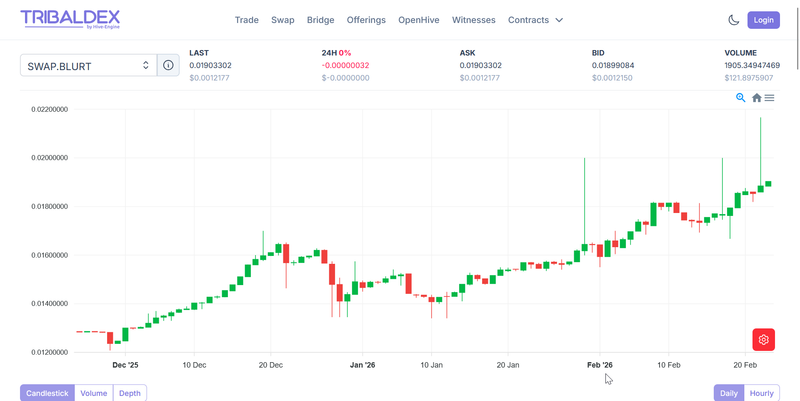Click the token info icon
800x401 pixels.
(168, 65)
